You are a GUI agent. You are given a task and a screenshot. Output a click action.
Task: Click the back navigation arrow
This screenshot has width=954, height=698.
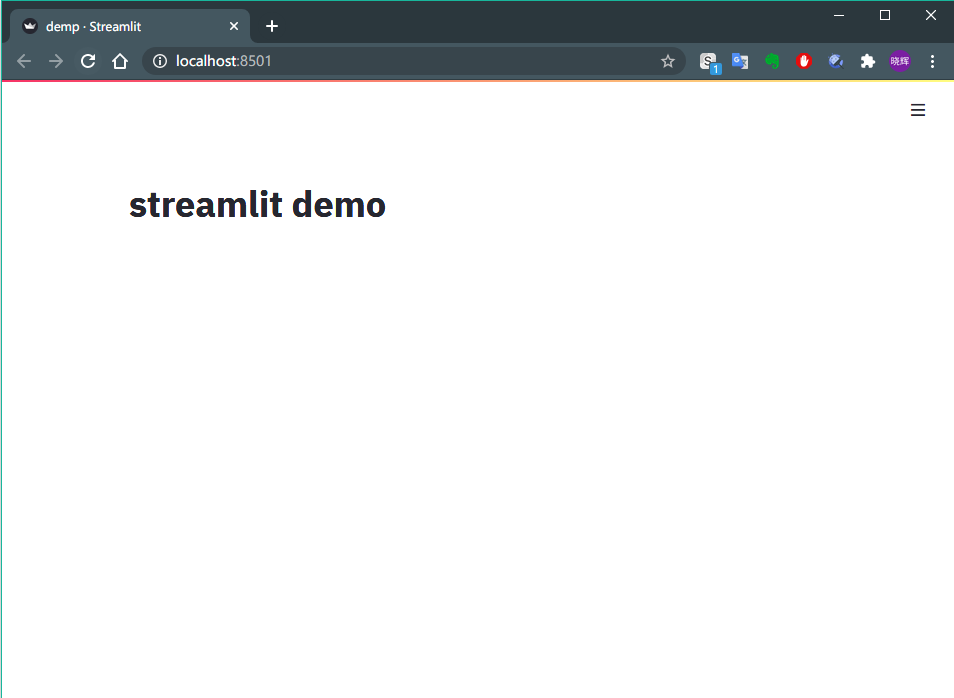(24, 61)
